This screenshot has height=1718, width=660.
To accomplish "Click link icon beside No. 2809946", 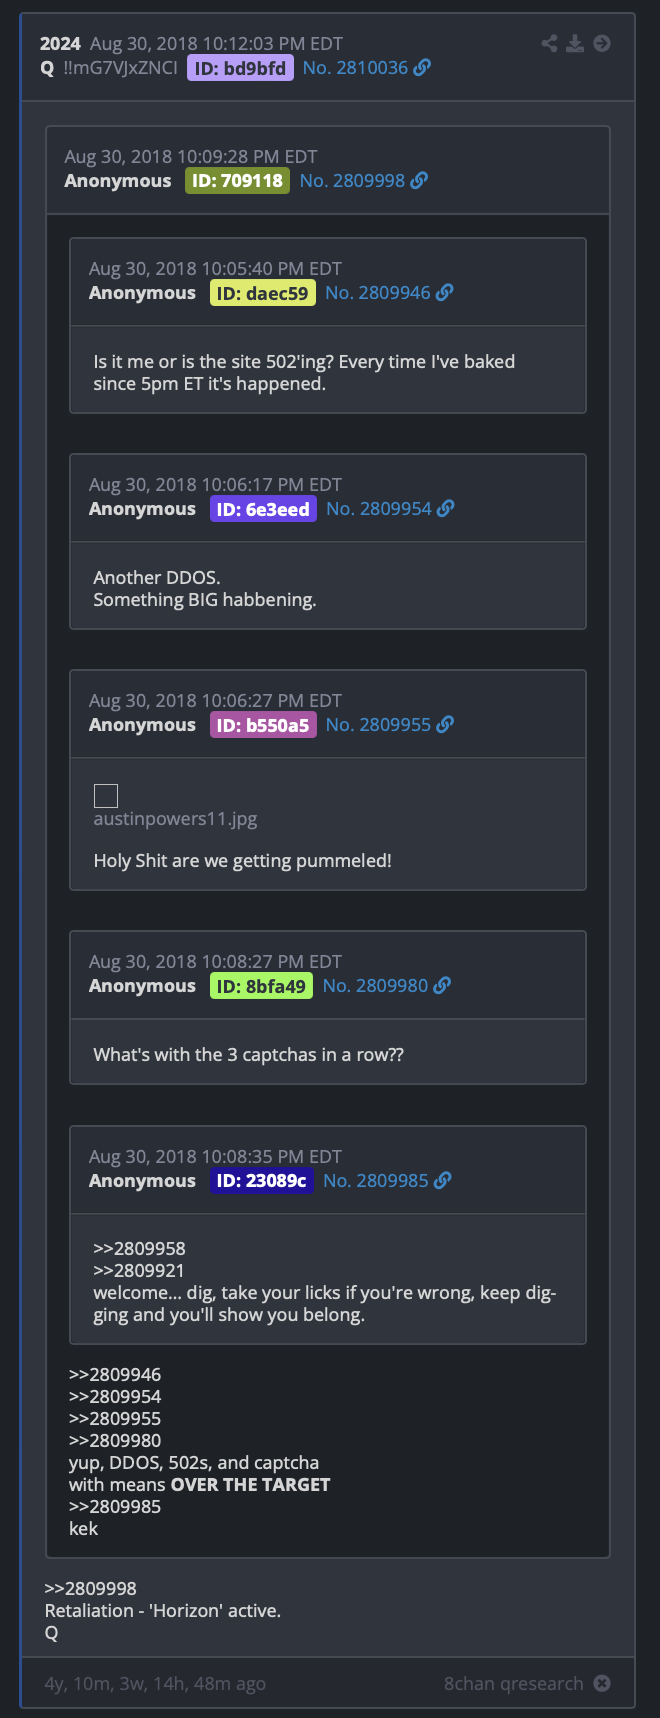I will [445, 292].
